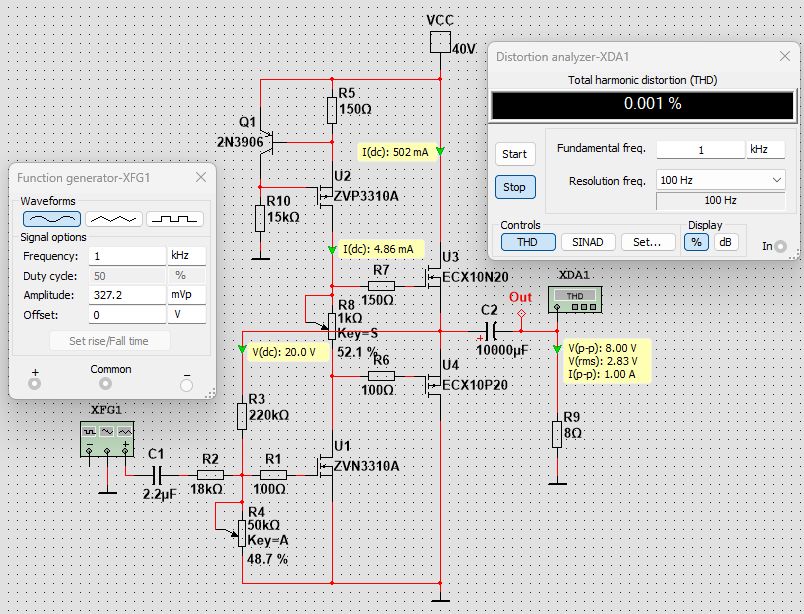Select resistor R7 symbol
The width and height of the screenshot is (804, 614).
click(381, 286)
